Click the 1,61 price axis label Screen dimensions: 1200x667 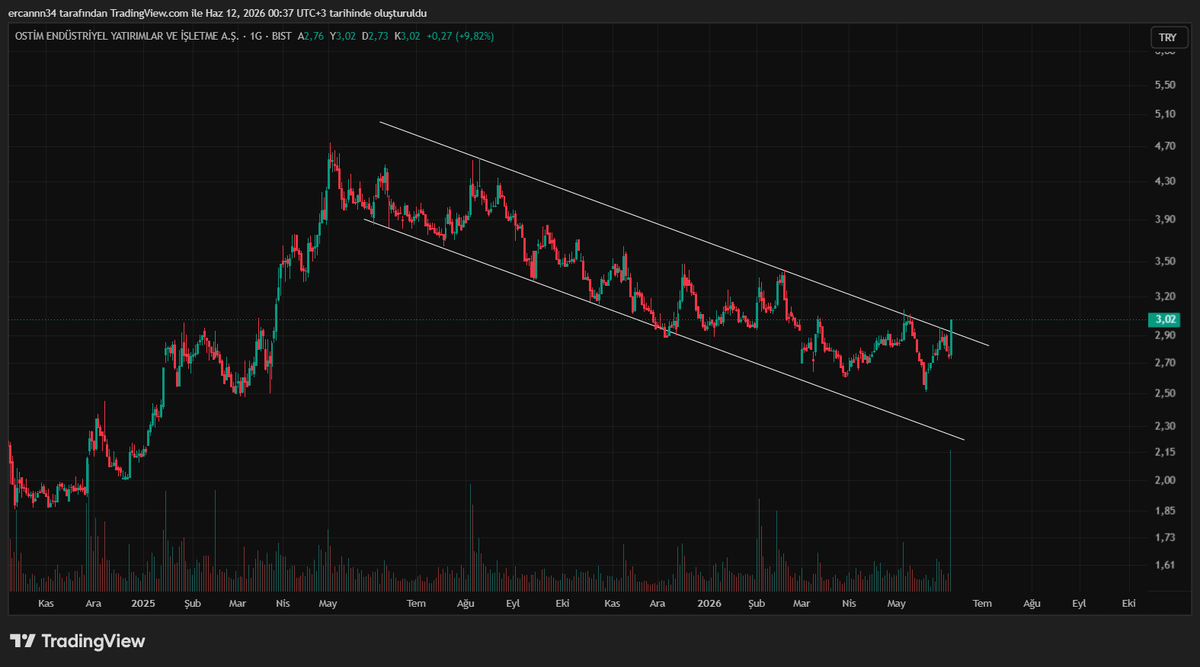[x=1164, y=566]
